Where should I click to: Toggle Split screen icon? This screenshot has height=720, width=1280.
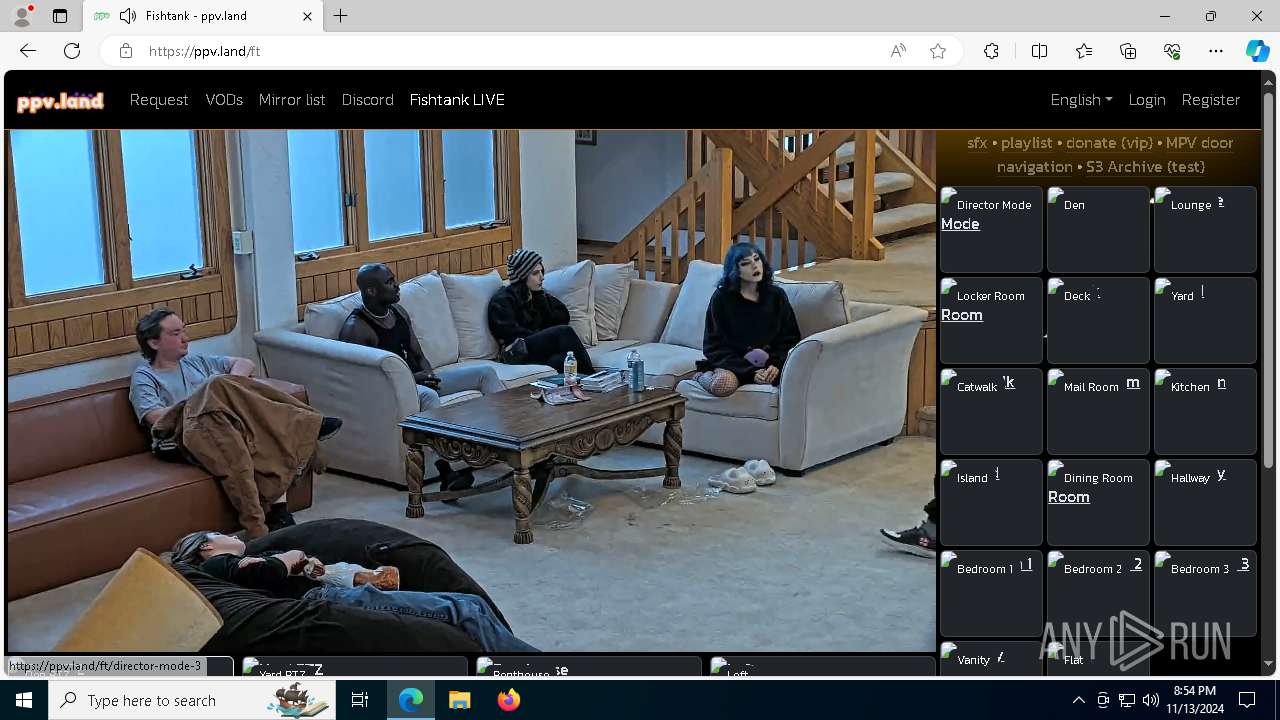(x=1039, y=51)
